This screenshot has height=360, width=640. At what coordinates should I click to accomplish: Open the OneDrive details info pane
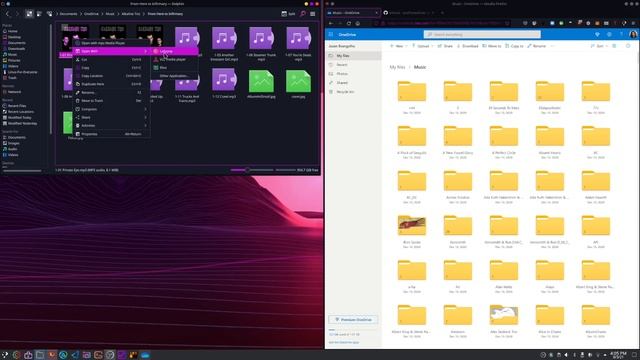point(628,46)
